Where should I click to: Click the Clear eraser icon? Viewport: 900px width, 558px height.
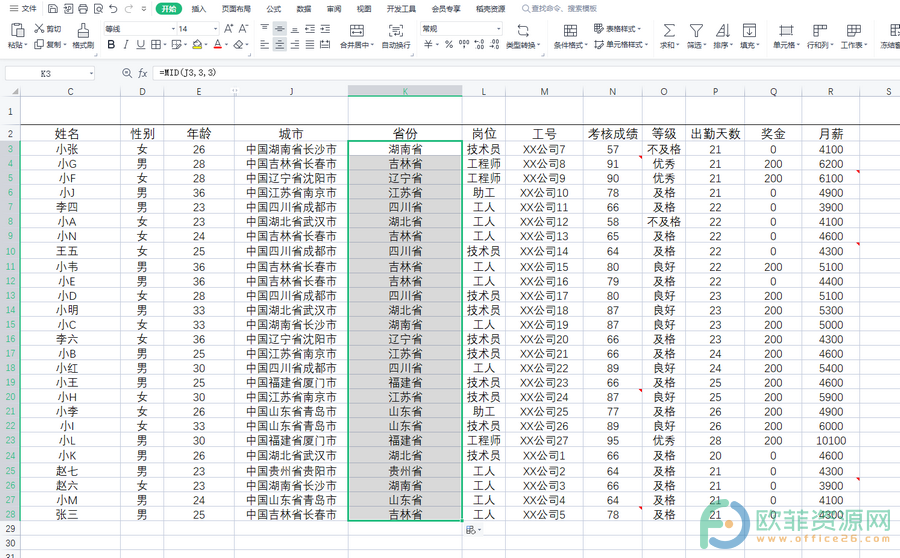[238, 44]
